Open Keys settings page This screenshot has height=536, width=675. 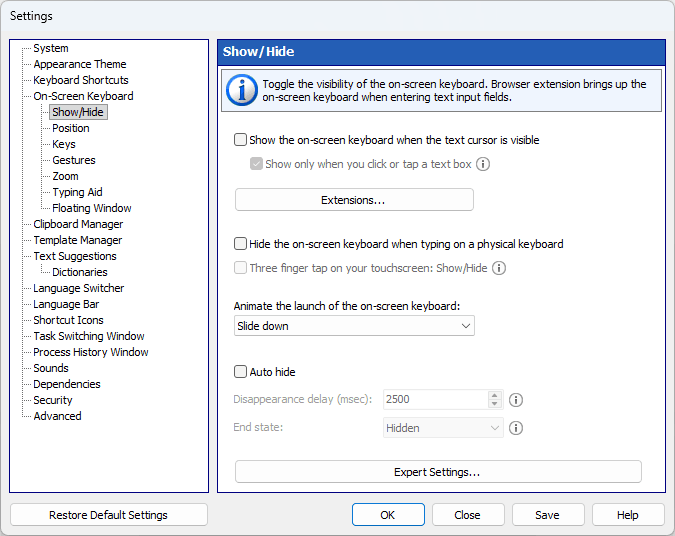click(x=64, y=144)
